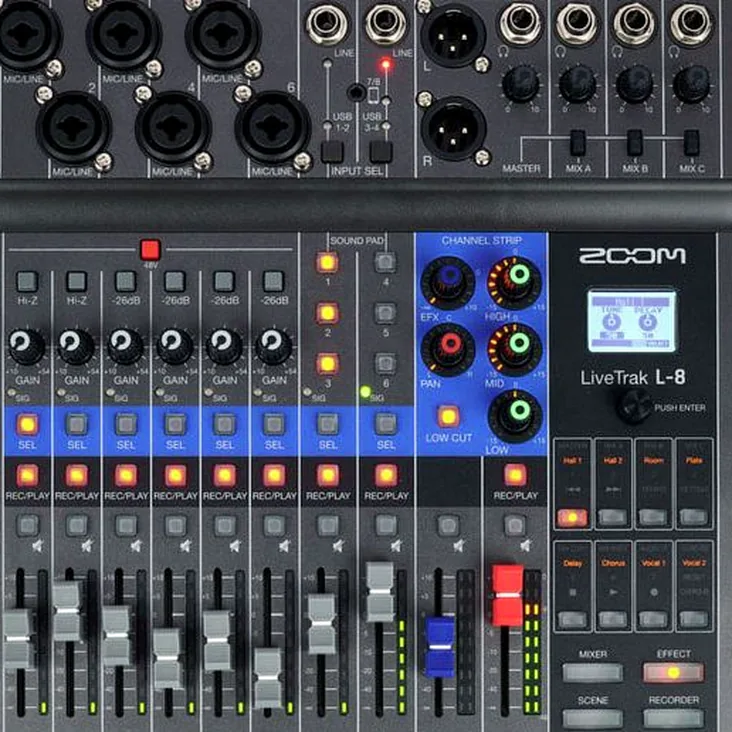Adjust the MASTER headphone volume knob

(521, 84)
